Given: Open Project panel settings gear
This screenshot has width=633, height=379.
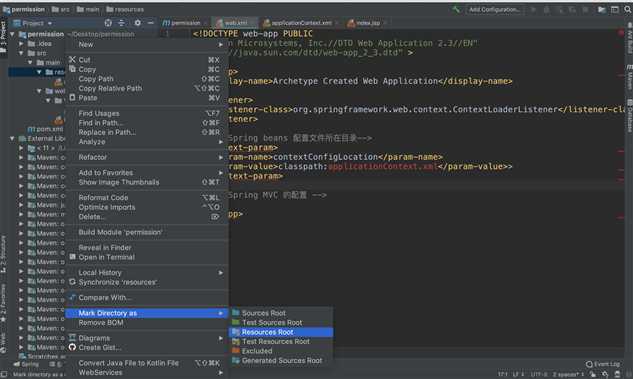Looking at the screenshot, I should click(138, 23).
